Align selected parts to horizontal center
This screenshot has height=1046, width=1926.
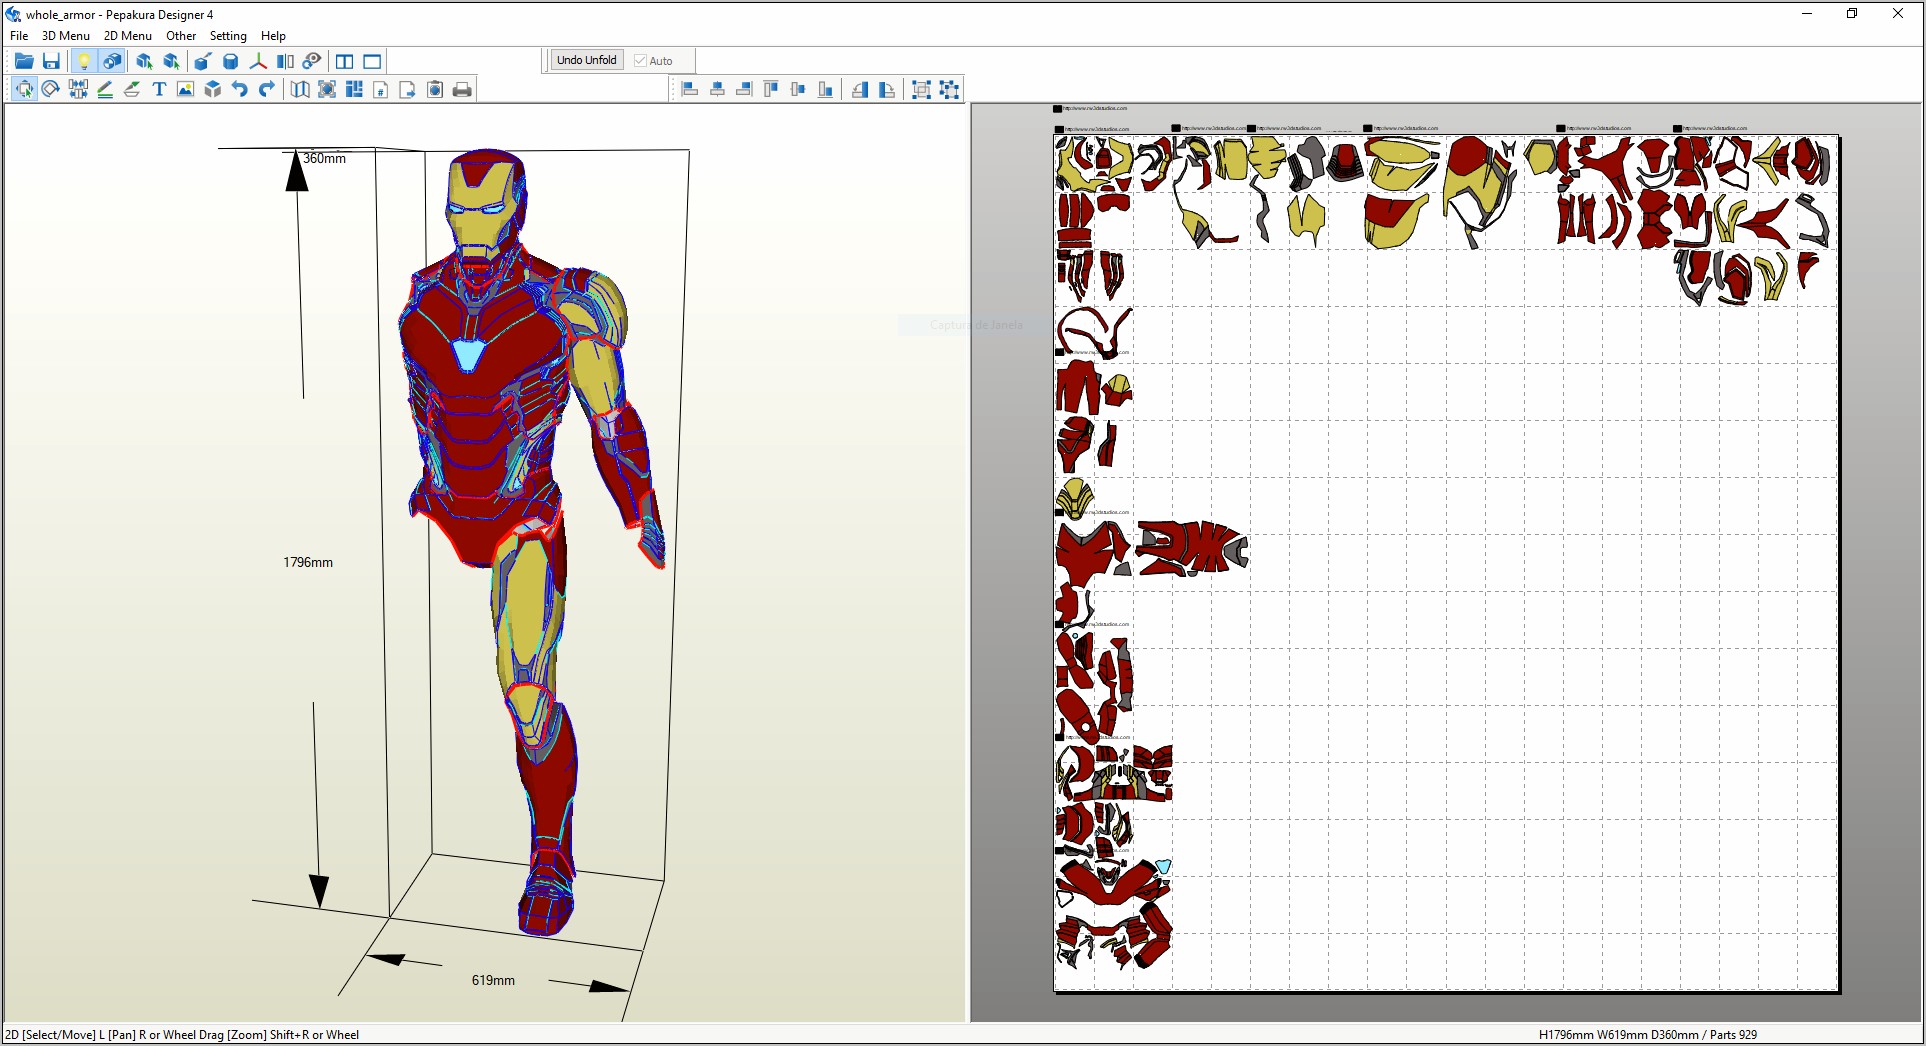pos(717,90)
